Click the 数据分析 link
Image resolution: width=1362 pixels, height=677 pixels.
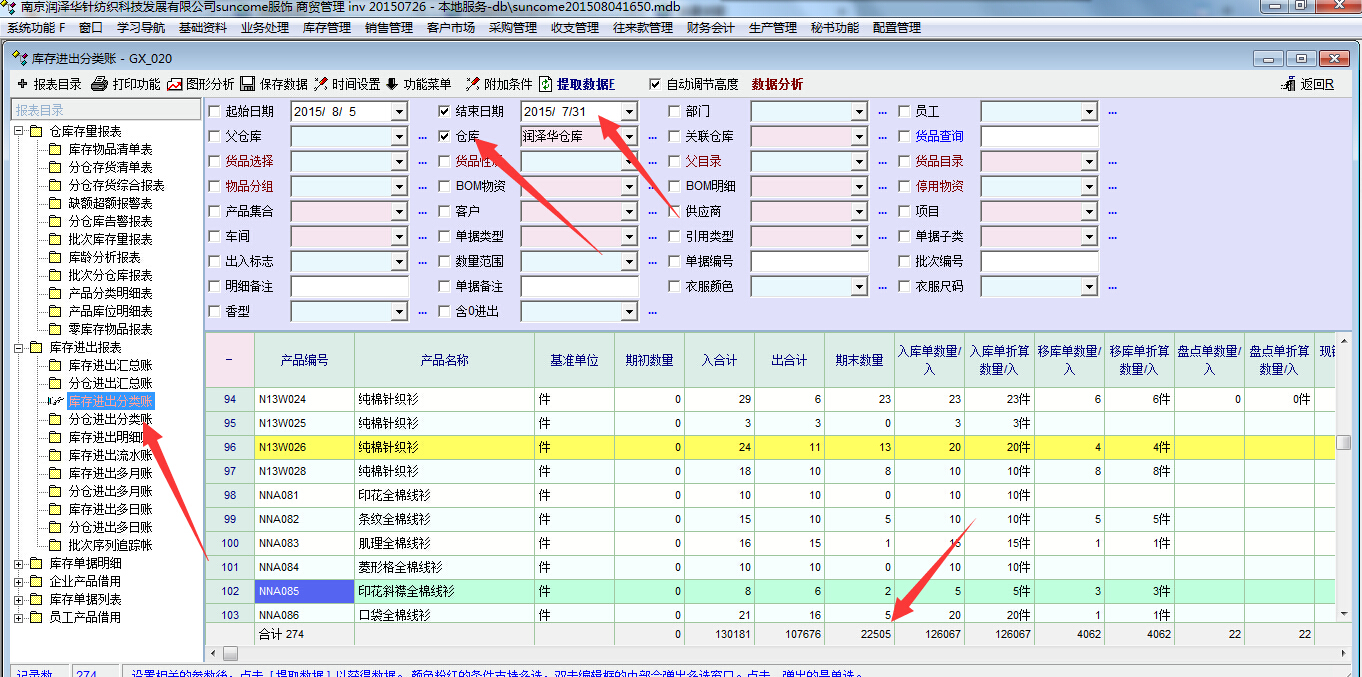click(777, 85)
